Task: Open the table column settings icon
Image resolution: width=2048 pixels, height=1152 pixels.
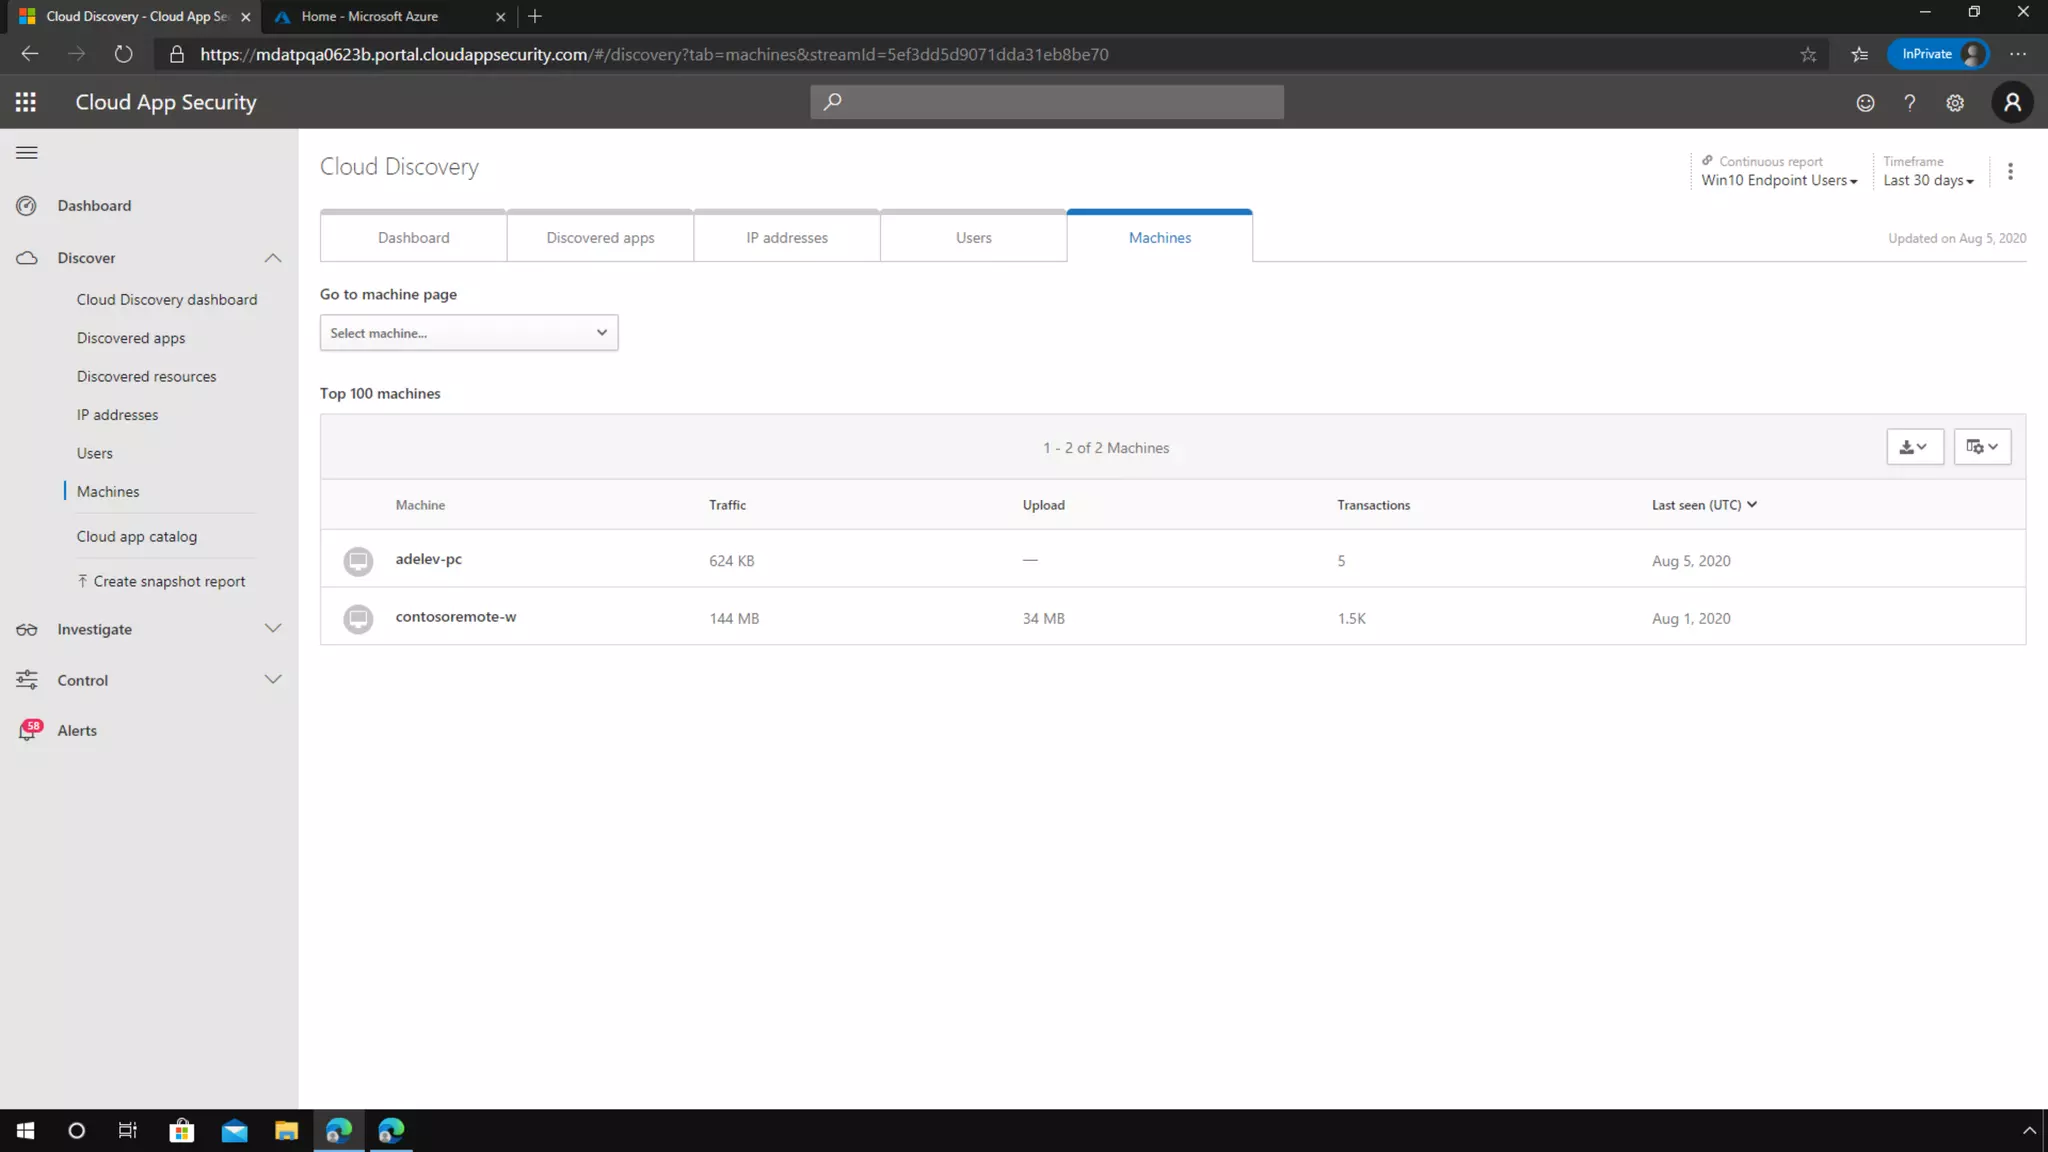Action: point(1982,447)
